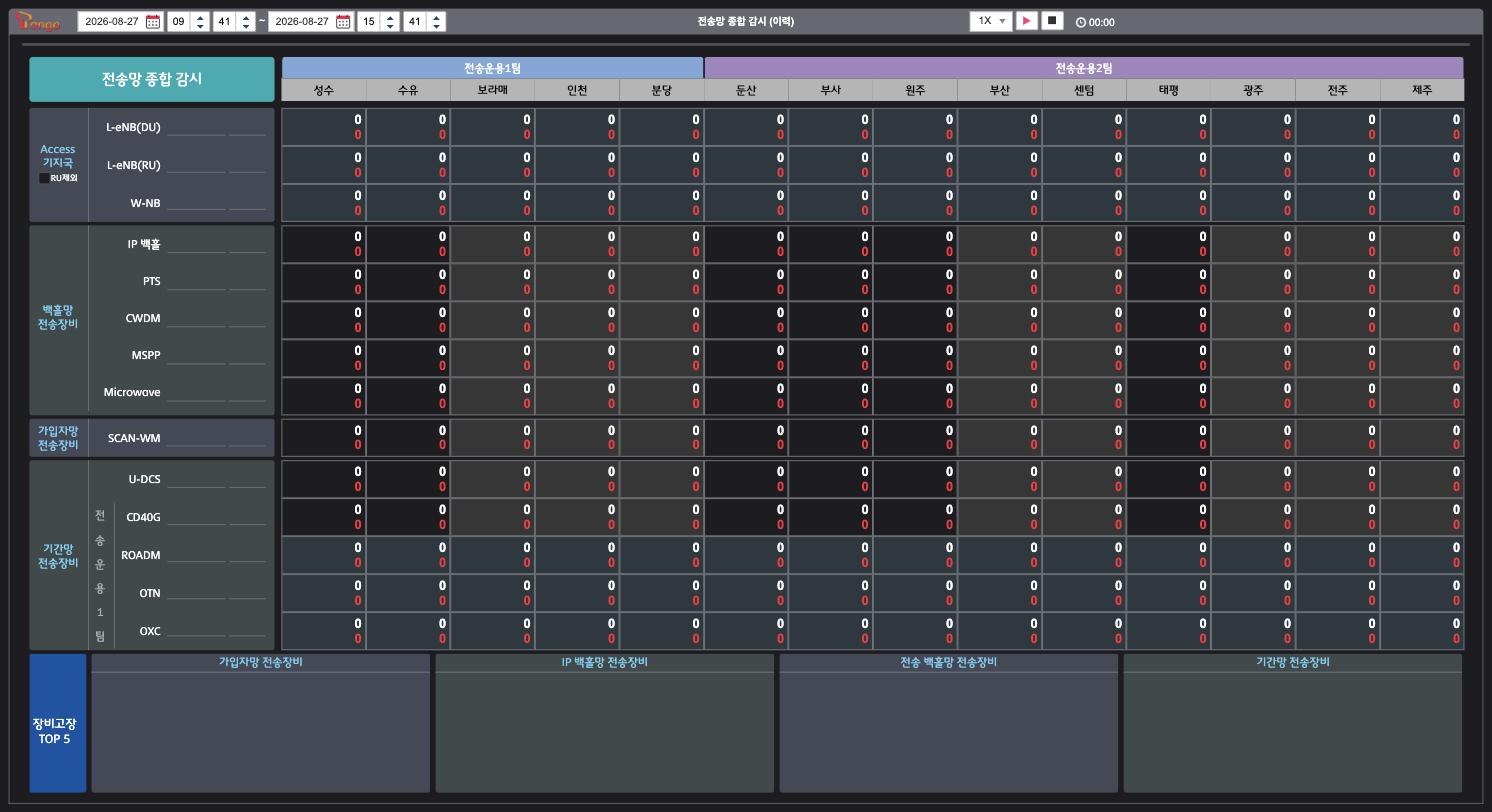1492x812 pixels.
Task: Decrease the end minute value 41
Action: pyautogui.click(x=436, y=26)
